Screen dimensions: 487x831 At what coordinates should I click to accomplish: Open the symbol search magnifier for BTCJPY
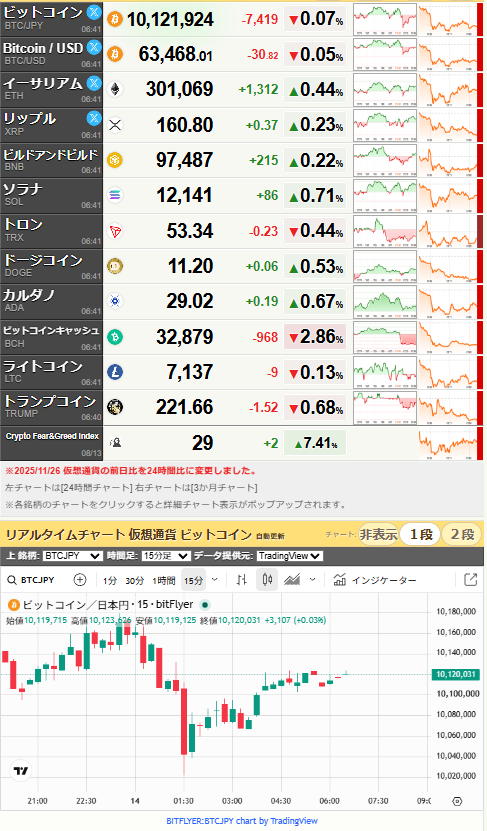coord(12,580)
